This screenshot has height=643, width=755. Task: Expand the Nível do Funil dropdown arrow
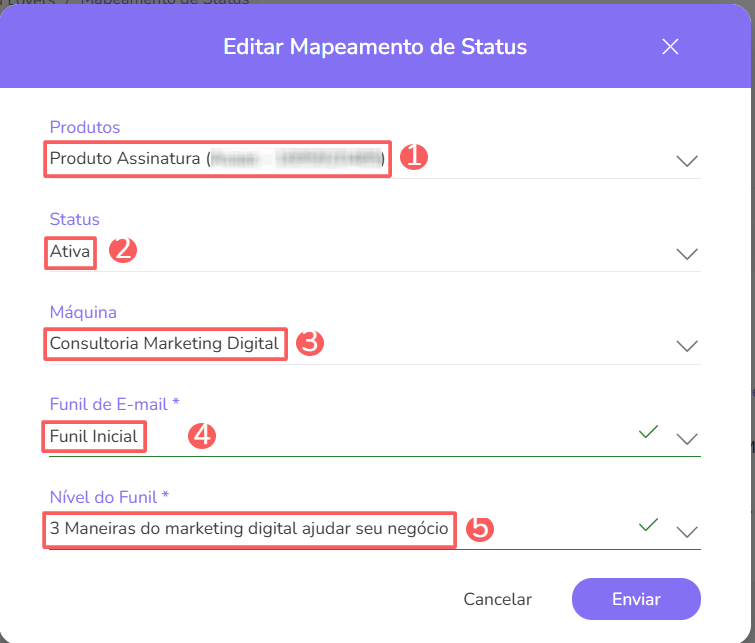point(686,531)
